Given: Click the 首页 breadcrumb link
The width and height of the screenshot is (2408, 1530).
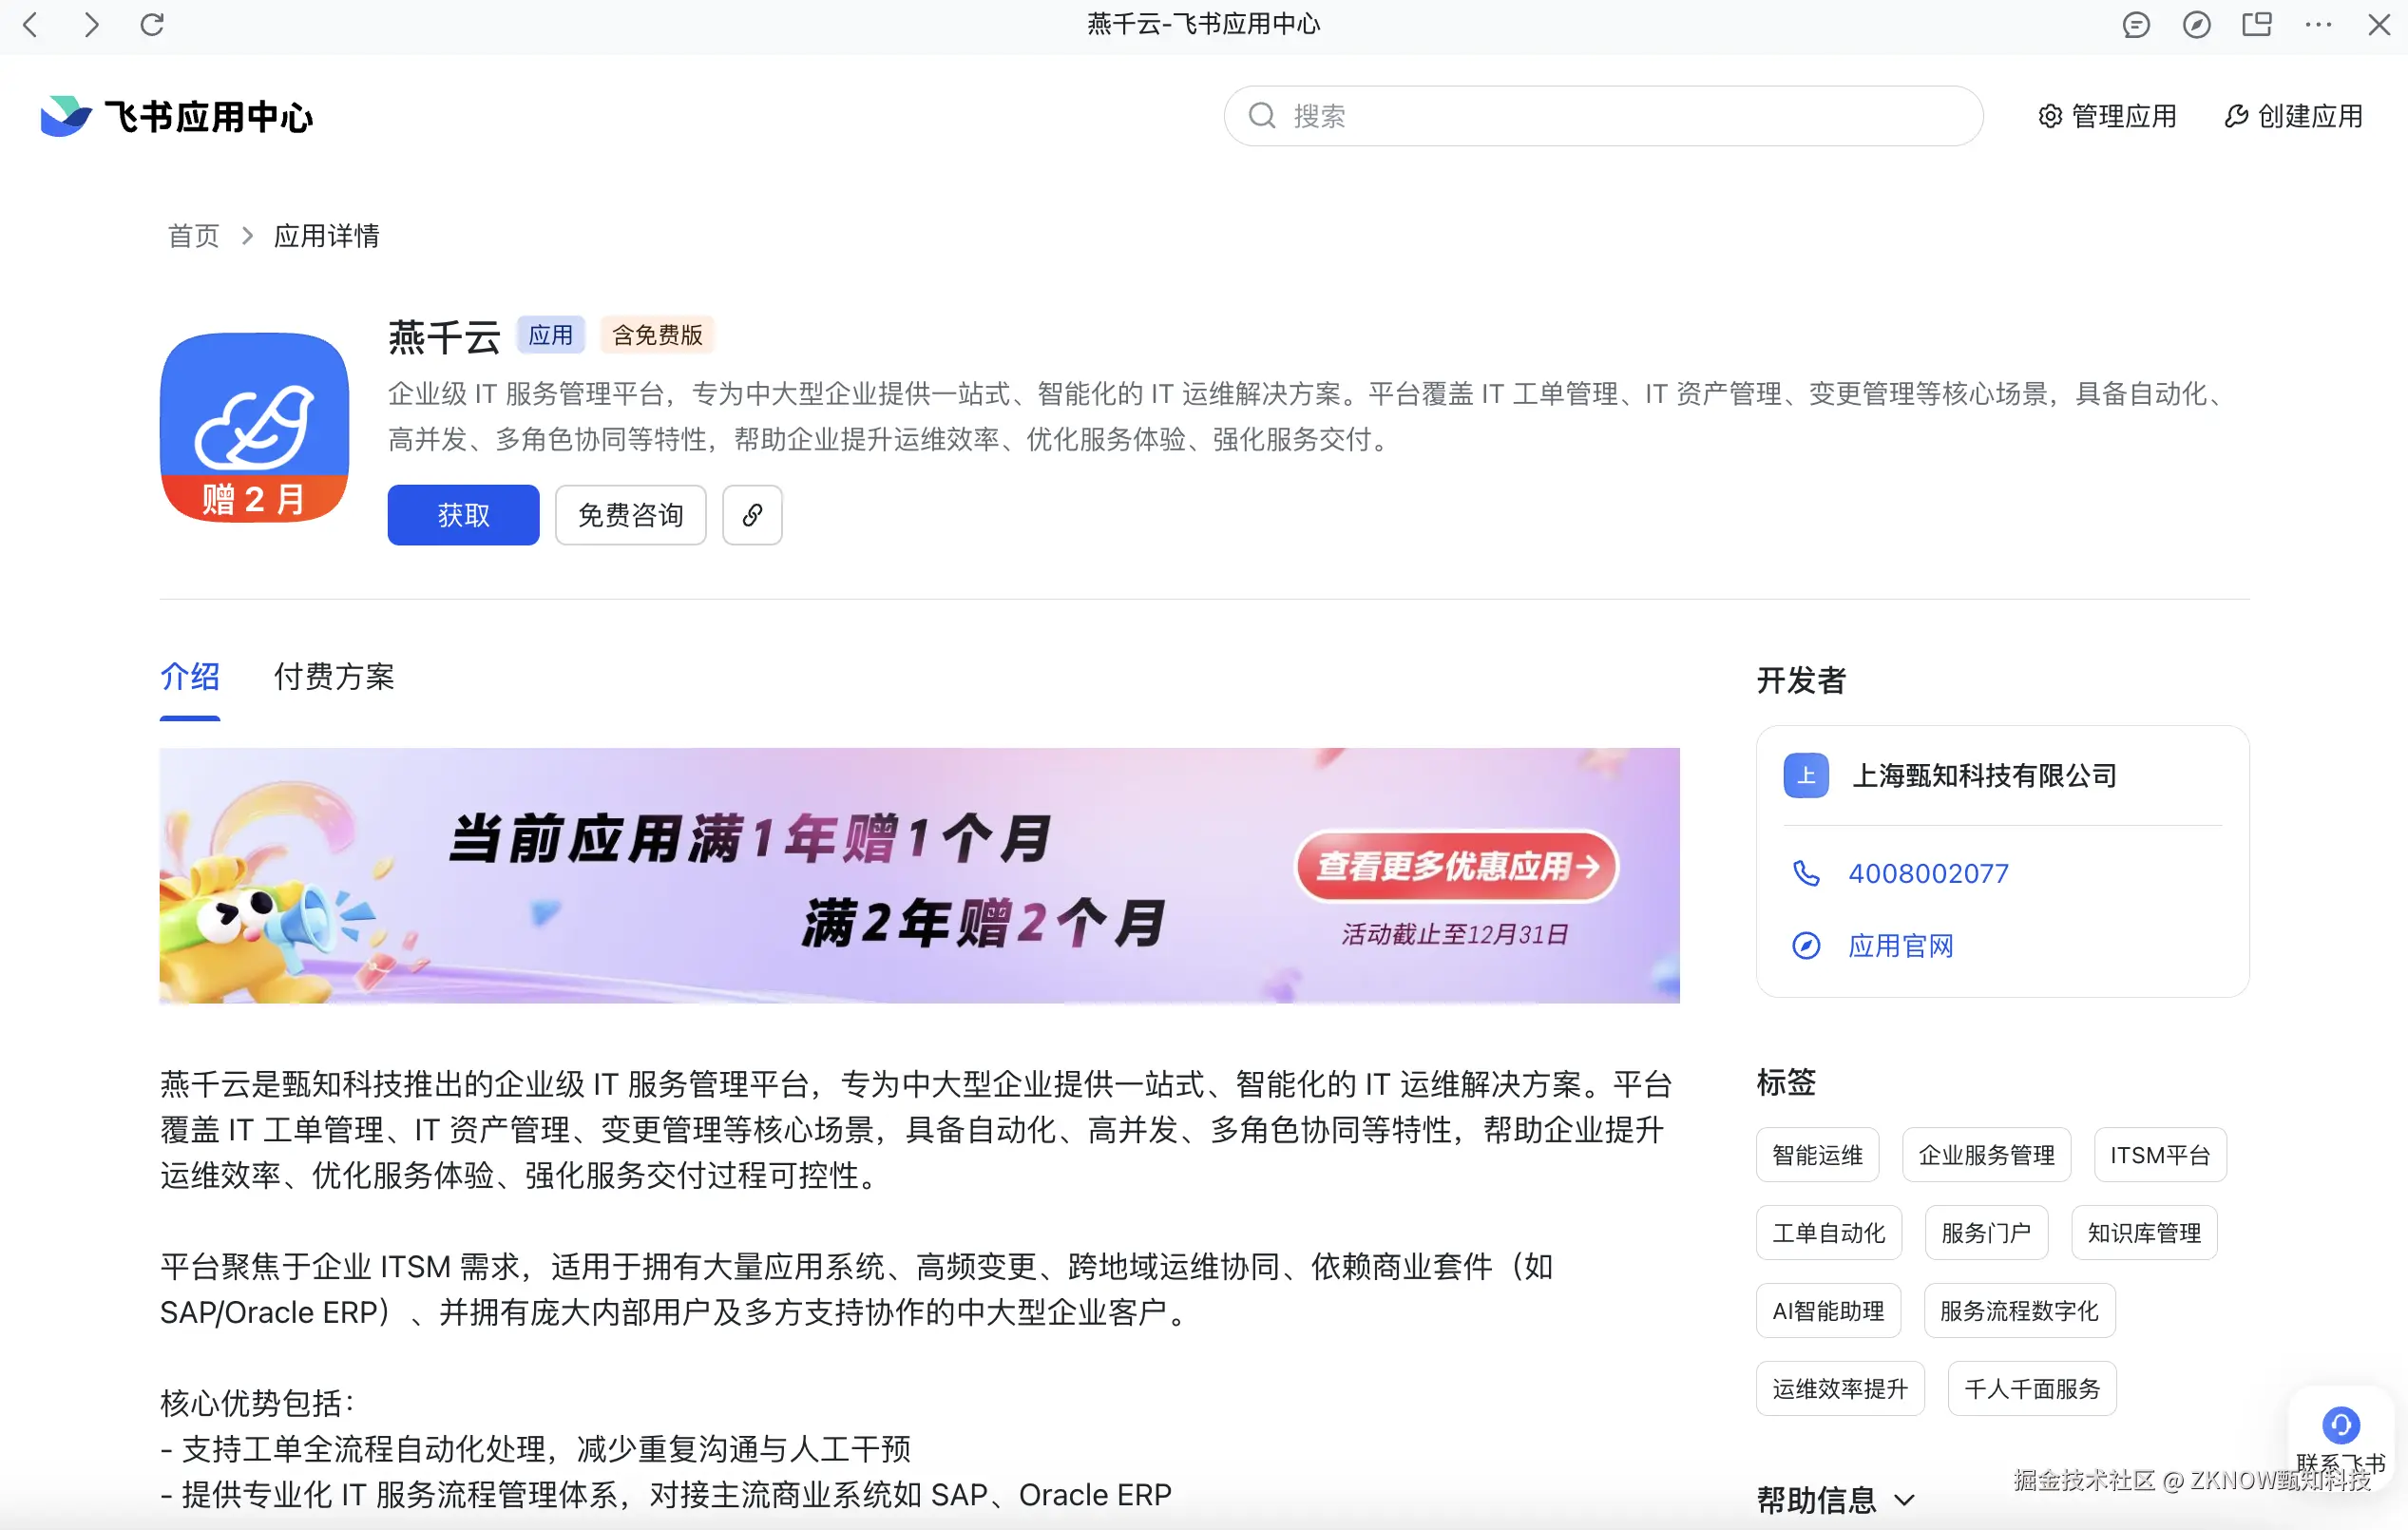Looking at the screenshot, I should click(193, 236).
